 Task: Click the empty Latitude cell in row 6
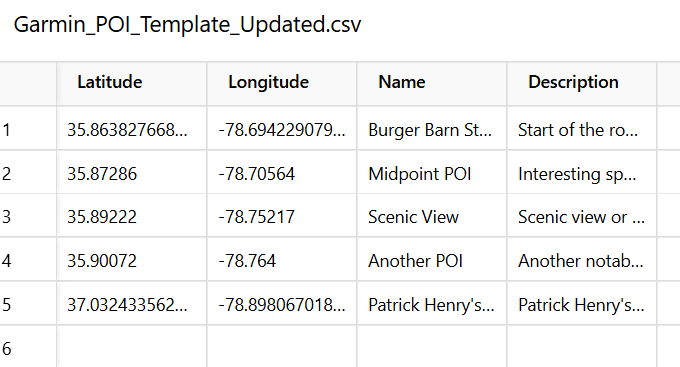point(131,347)
